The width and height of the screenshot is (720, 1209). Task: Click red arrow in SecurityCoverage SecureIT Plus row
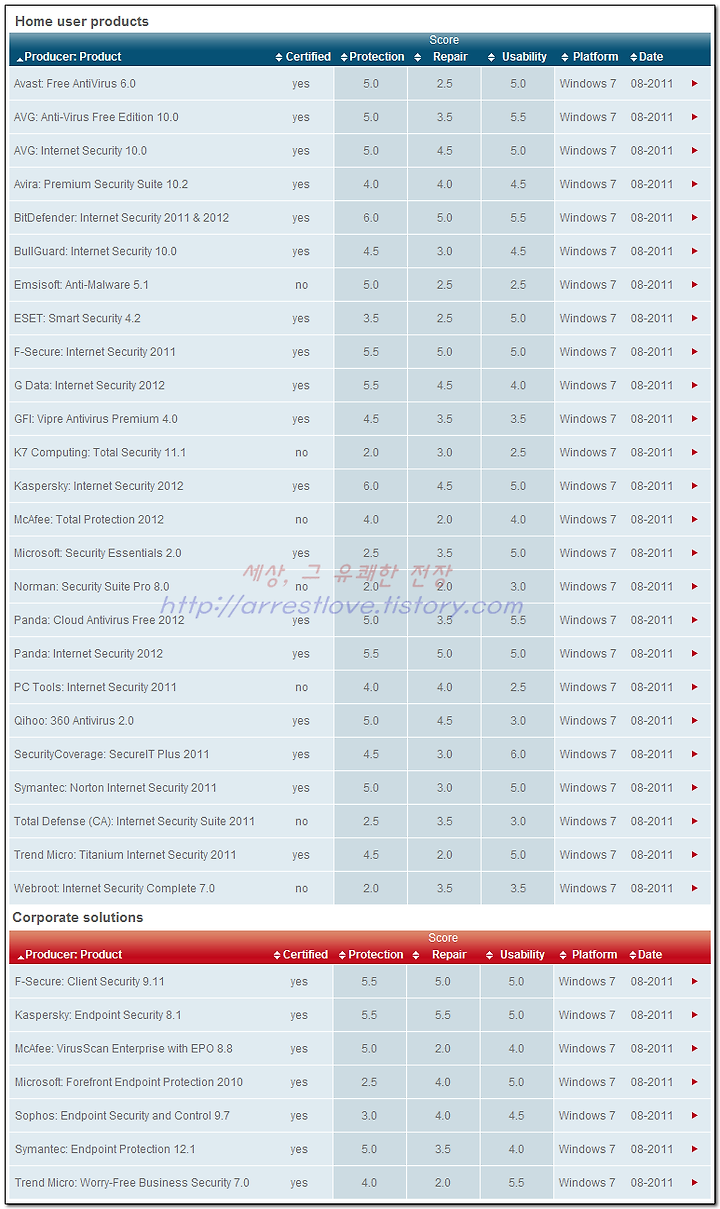pos(695,754)
